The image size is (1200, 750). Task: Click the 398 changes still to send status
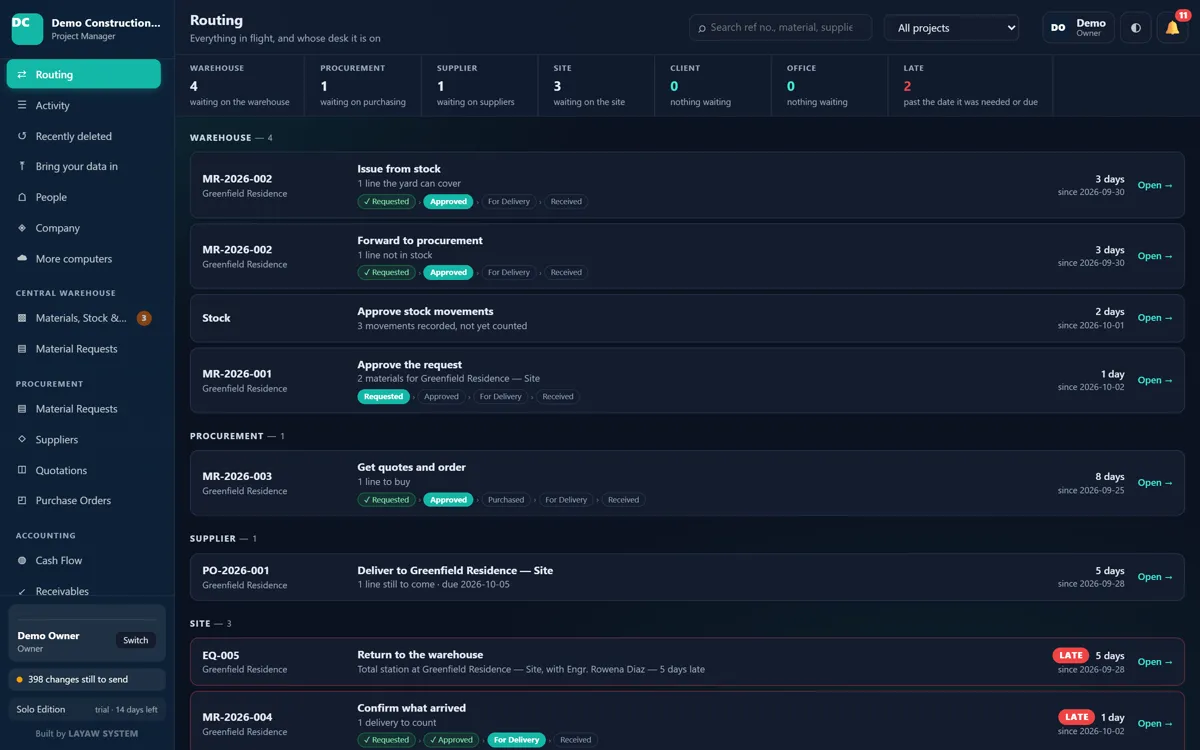(x=87, y=679)
